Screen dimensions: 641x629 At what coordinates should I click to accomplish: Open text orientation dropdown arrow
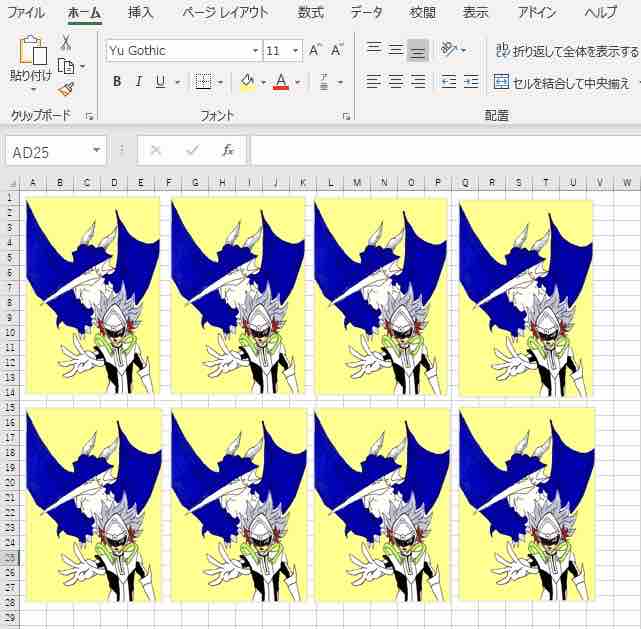point(464,50)
